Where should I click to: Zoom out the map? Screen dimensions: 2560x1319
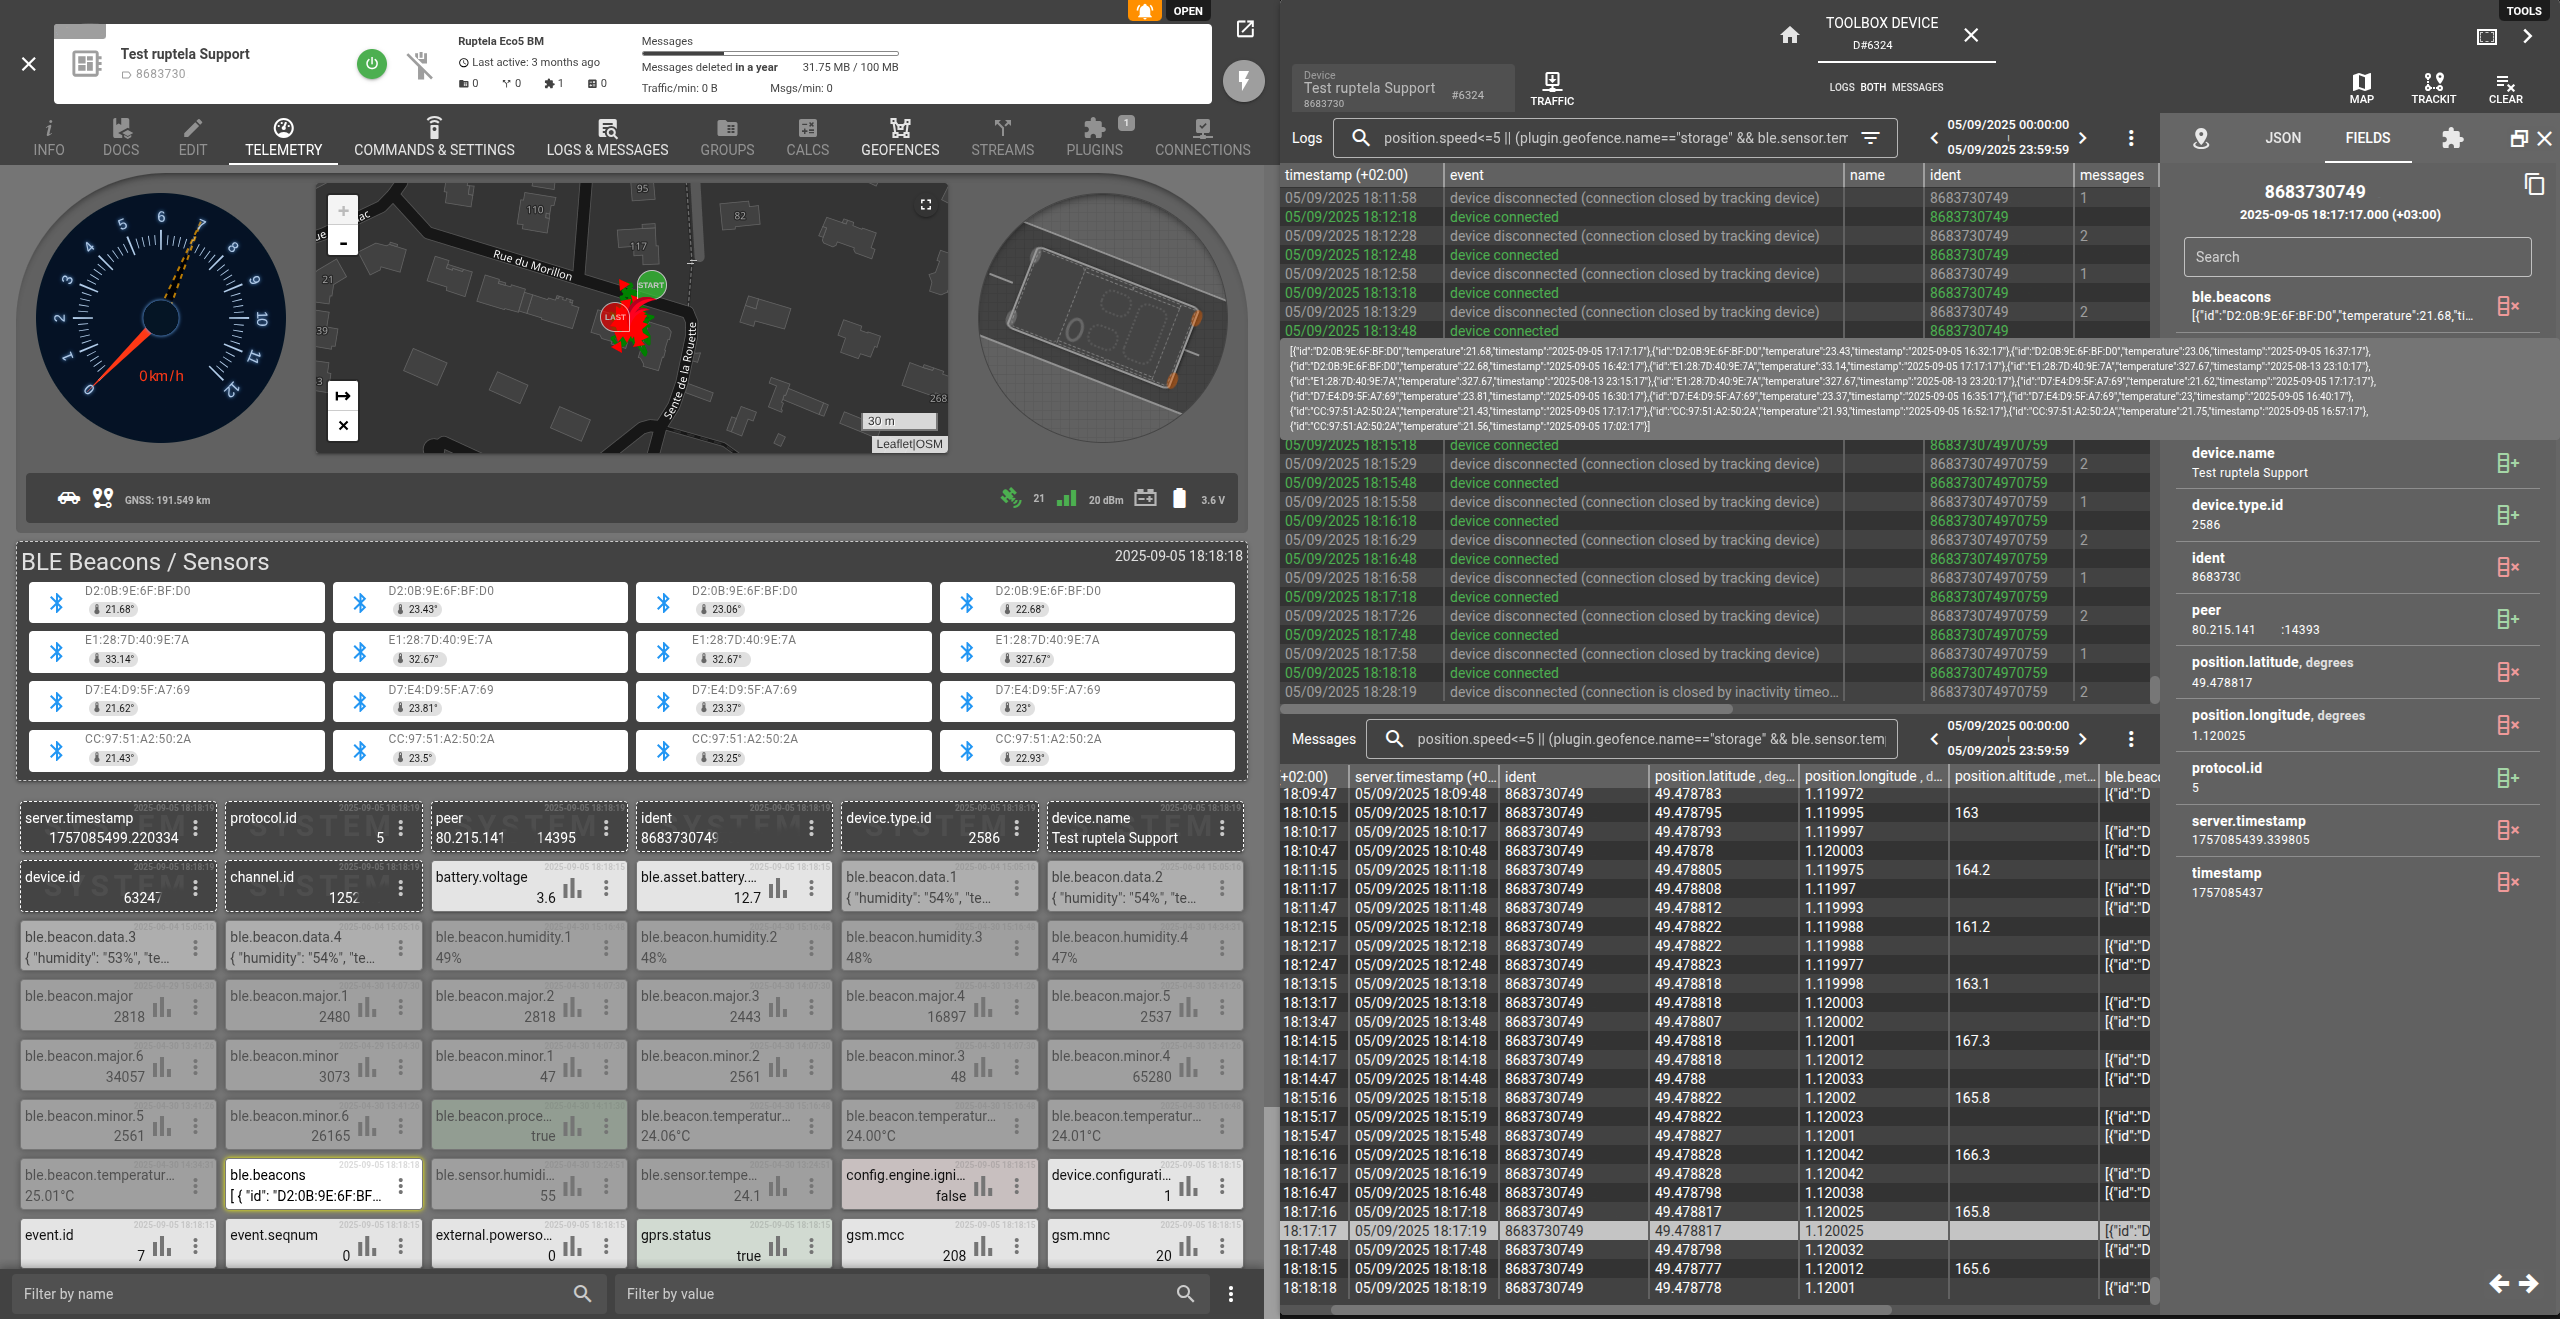[x=343, y=242]
